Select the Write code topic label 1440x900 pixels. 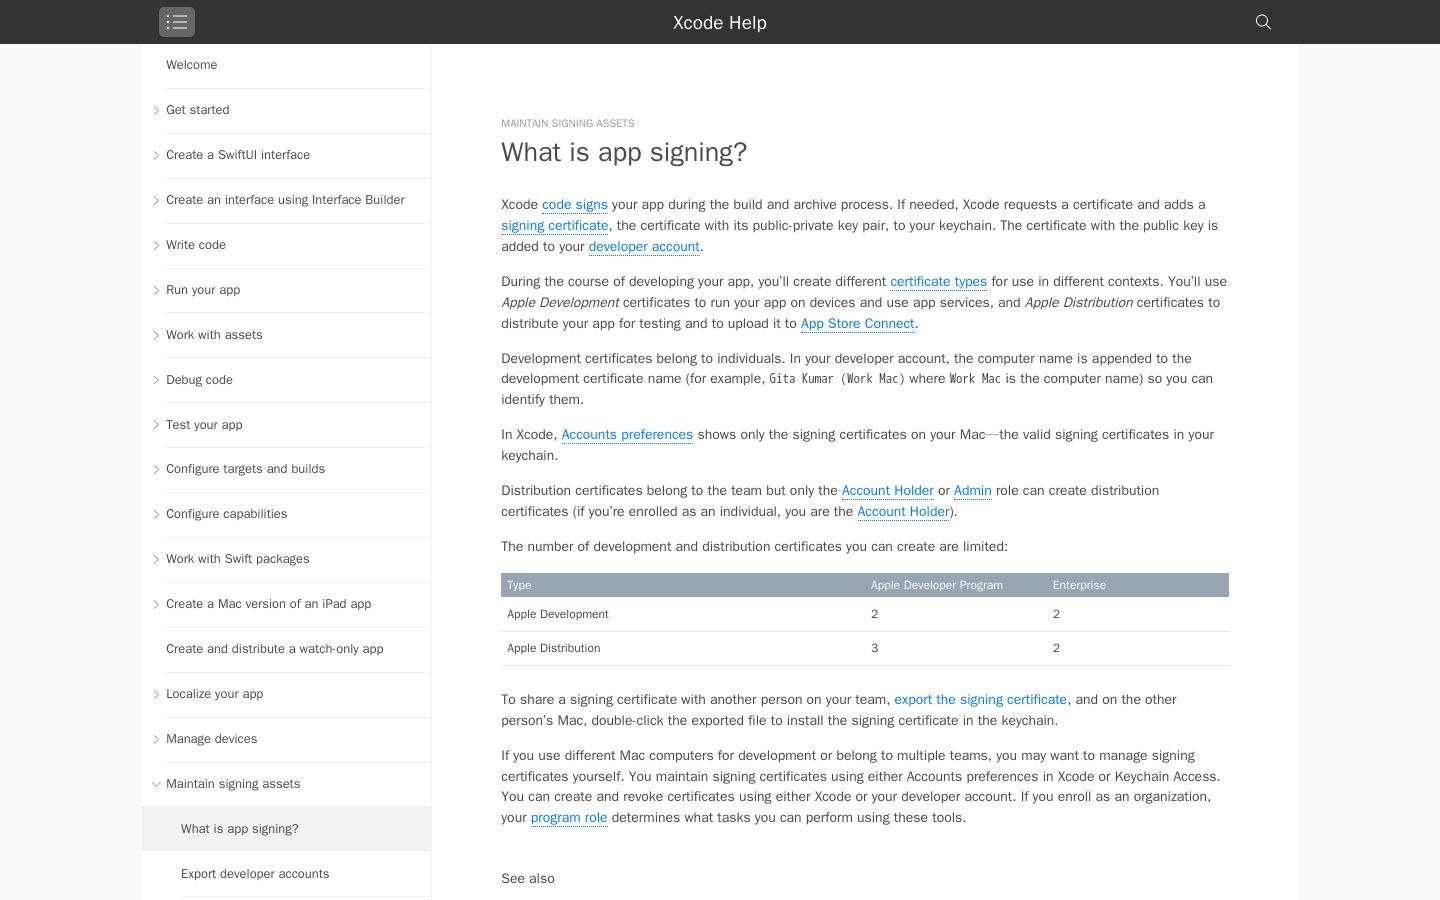(x=196, y=245)
